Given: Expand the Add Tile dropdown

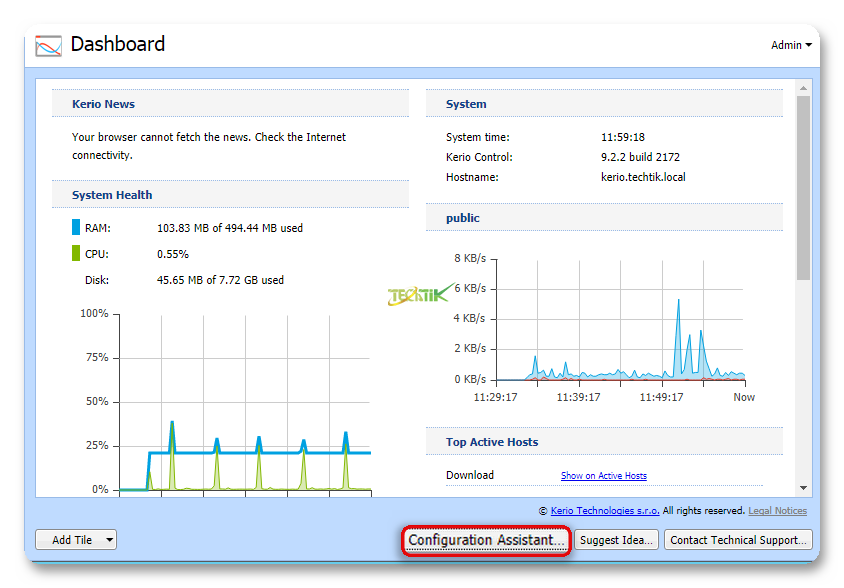Looking at the screenshot, I should click(76, 540).
